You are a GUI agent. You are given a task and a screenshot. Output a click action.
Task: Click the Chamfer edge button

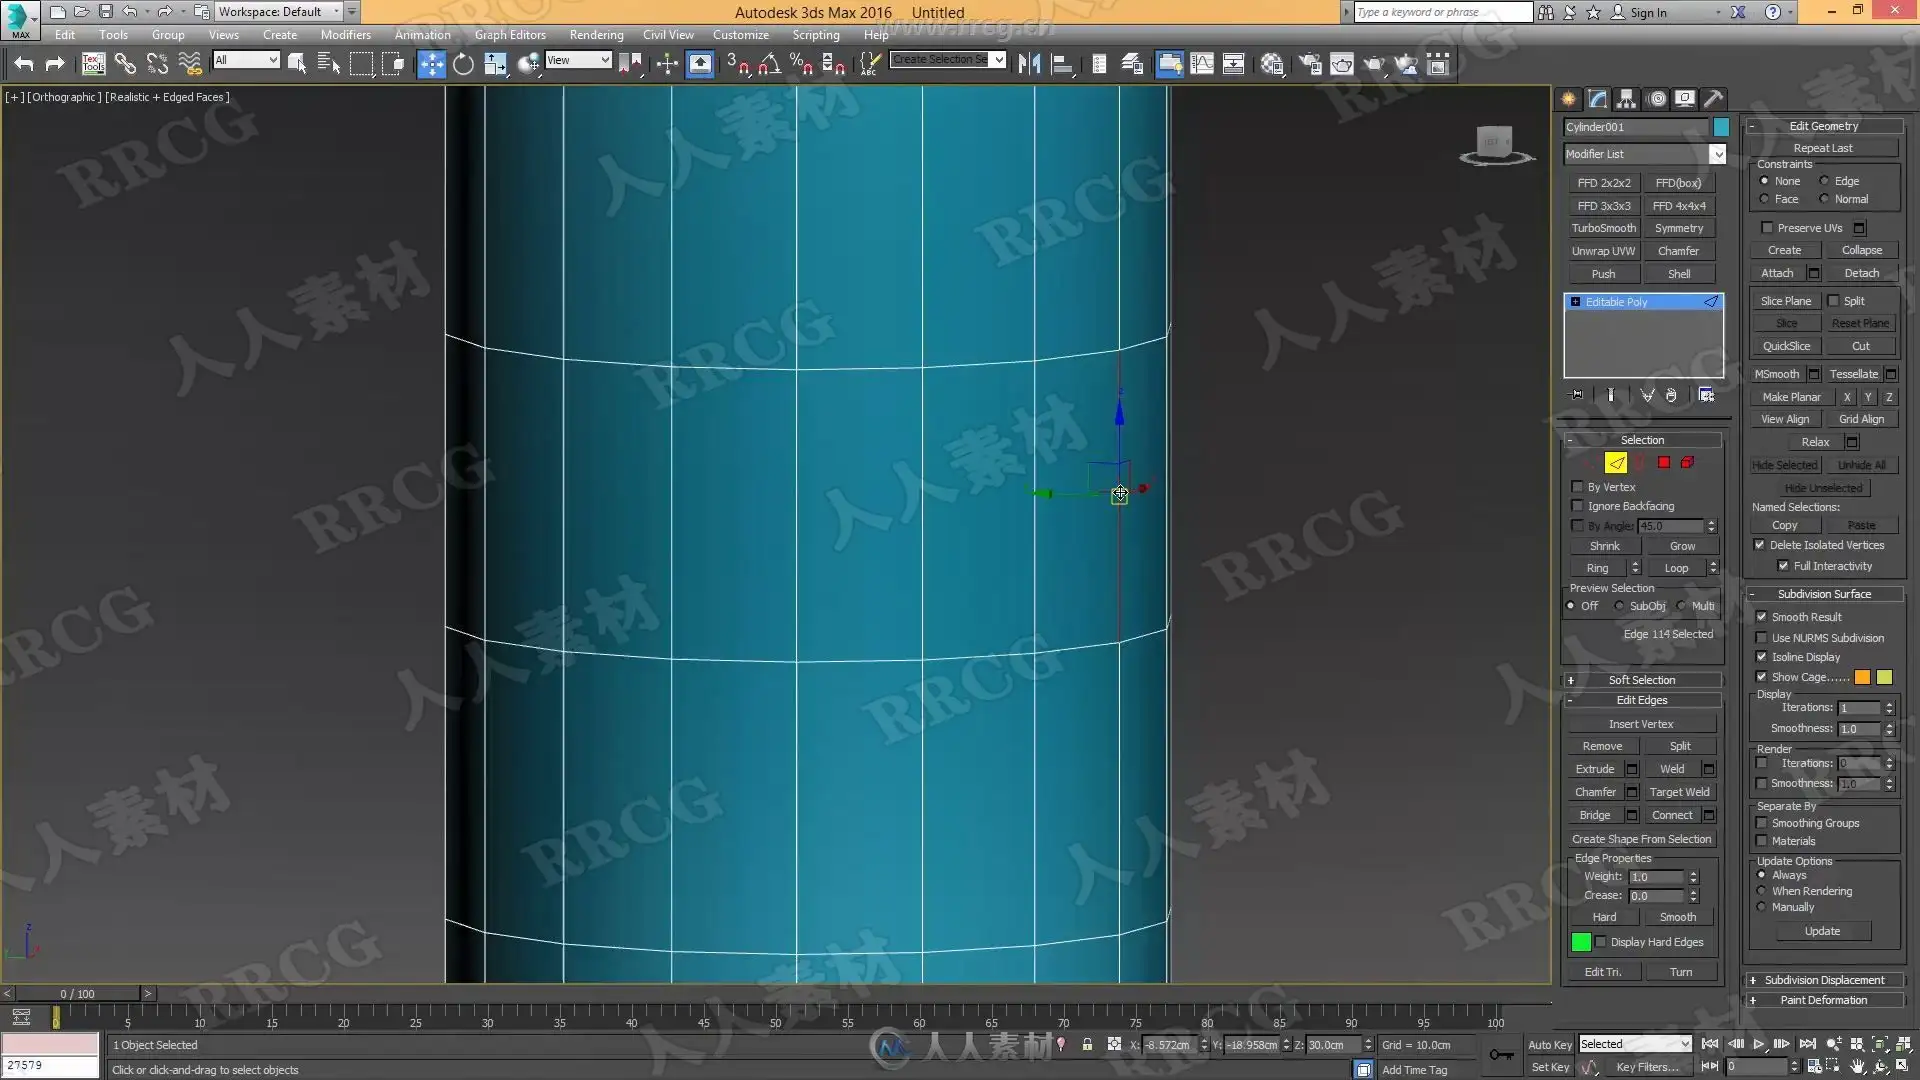(1595, 792)
